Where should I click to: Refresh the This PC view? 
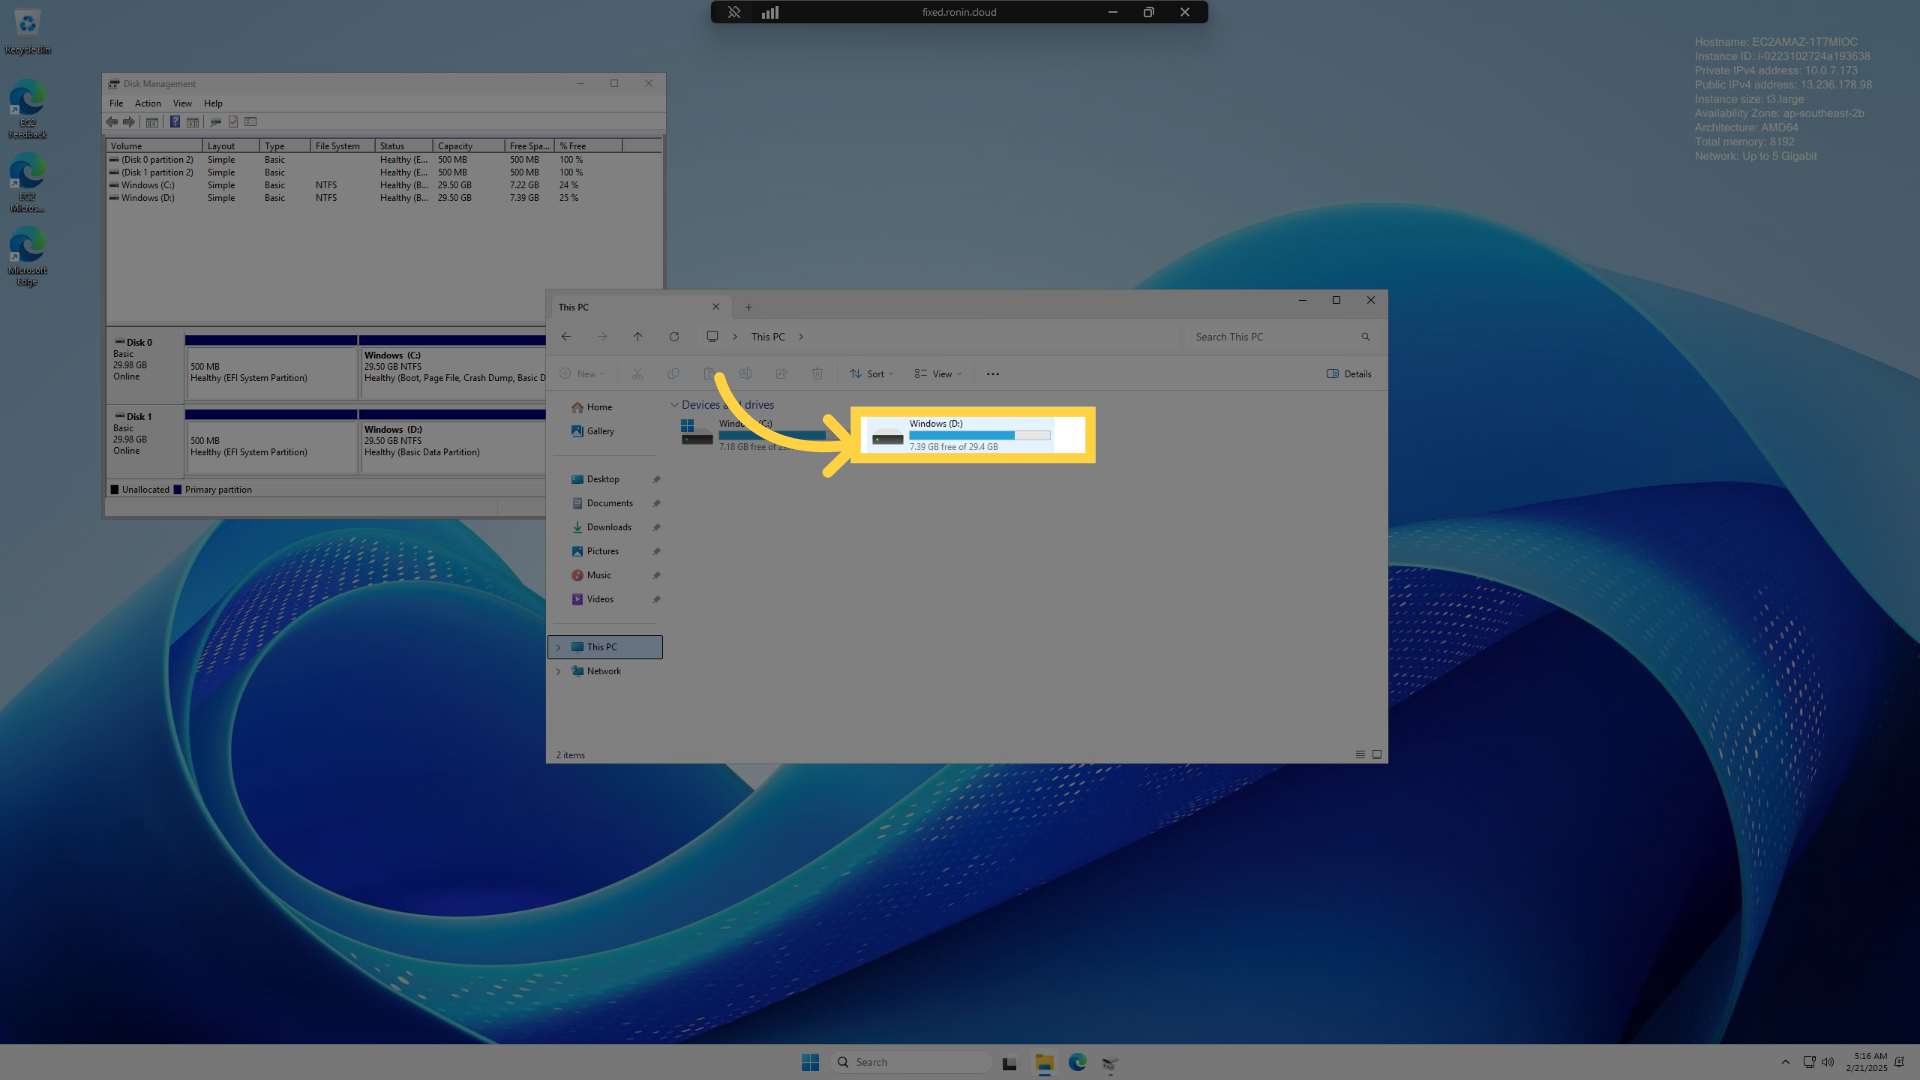pos(674,337)
